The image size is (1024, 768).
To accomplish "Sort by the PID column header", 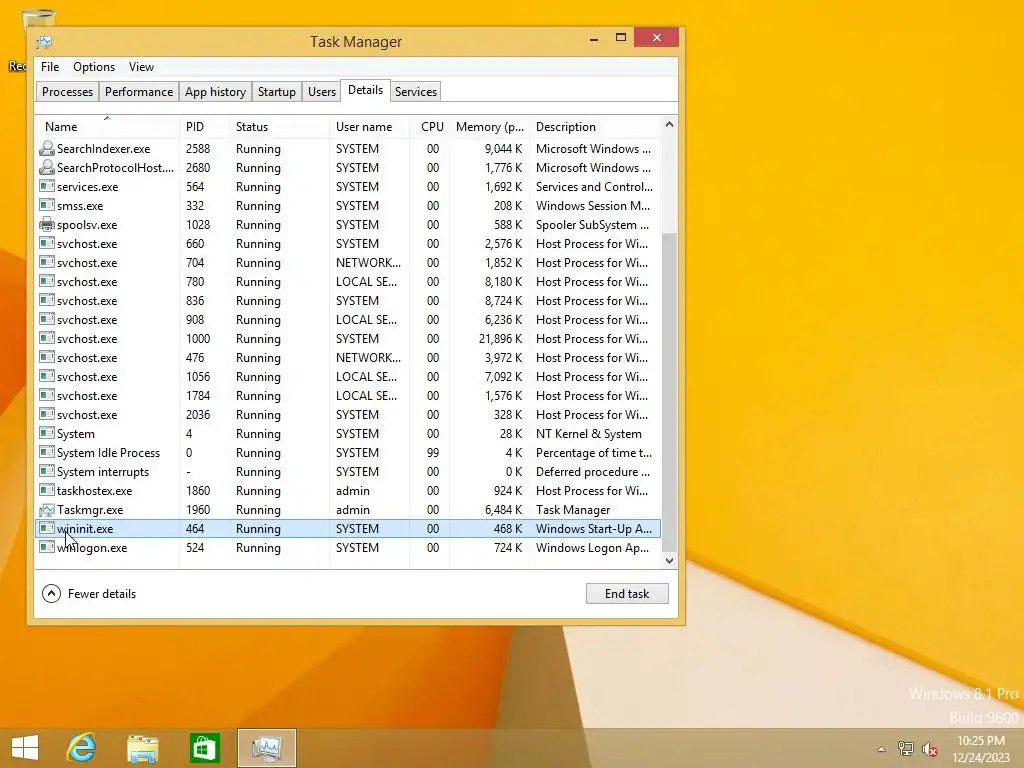I will [204, 127].
